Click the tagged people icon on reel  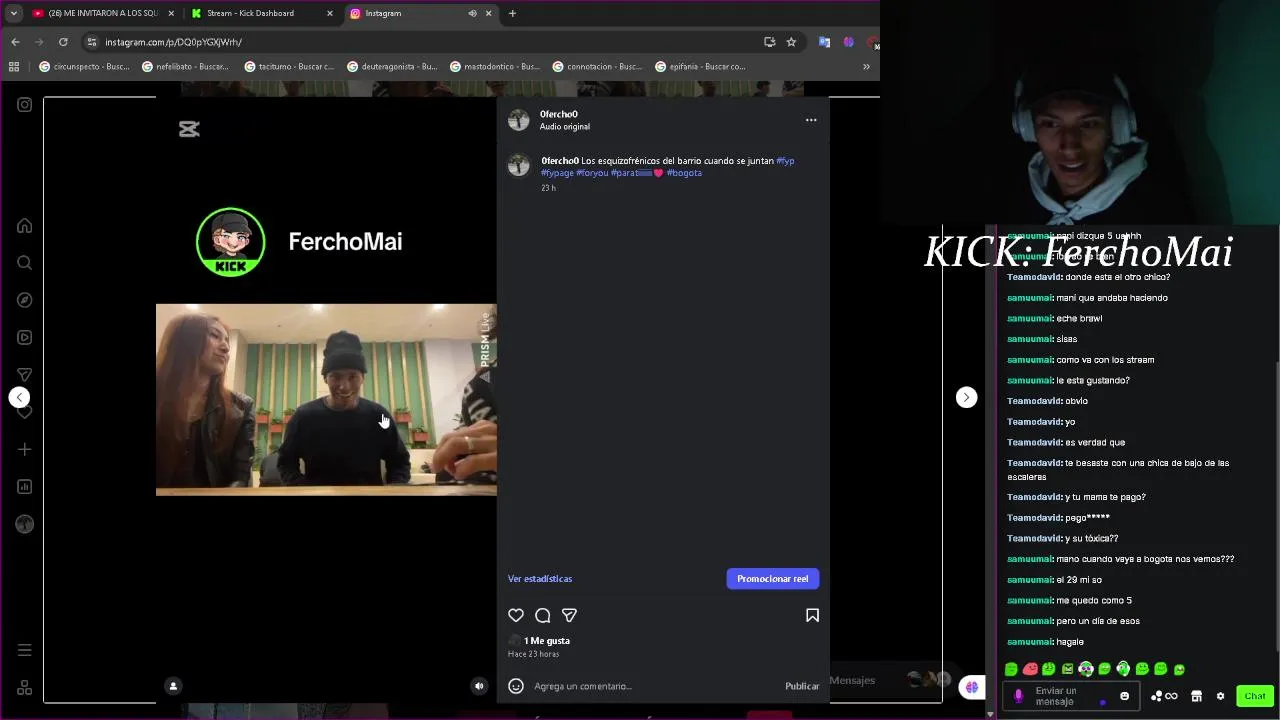[173, 686]
